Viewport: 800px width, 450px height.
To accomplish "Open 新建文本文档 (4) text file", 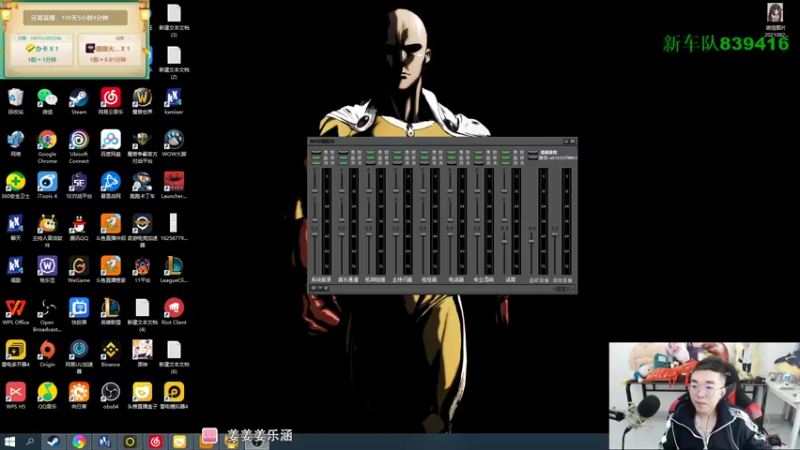I will click(142, 315).
